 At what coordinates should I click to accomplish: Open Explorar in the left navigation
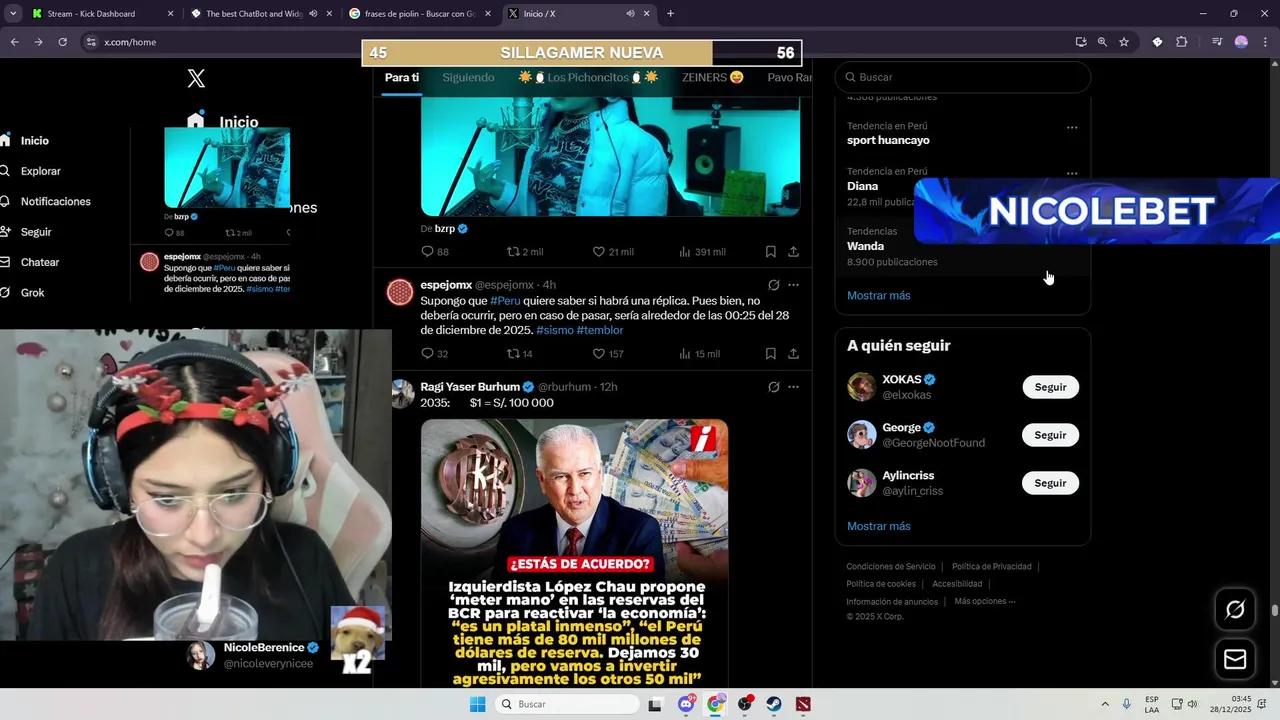pos(40,171)
